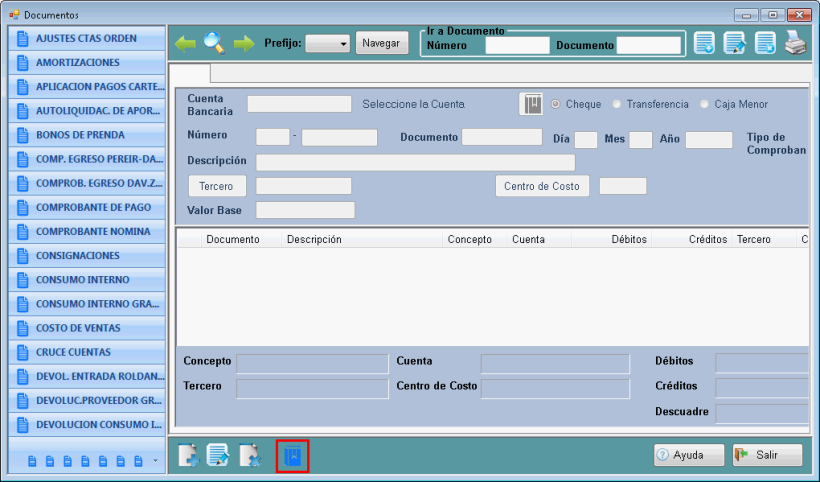The height and width of the screenshot is (482, 820).
Task: Select the Caja Menor radio button
Action: tap(704, 104)
